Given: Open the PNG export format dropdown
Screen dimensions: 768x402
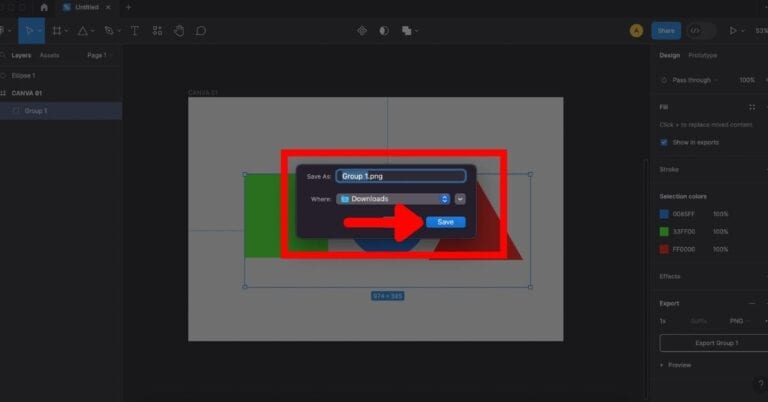Looking at the screenshot, I should [x=739, y=321].
